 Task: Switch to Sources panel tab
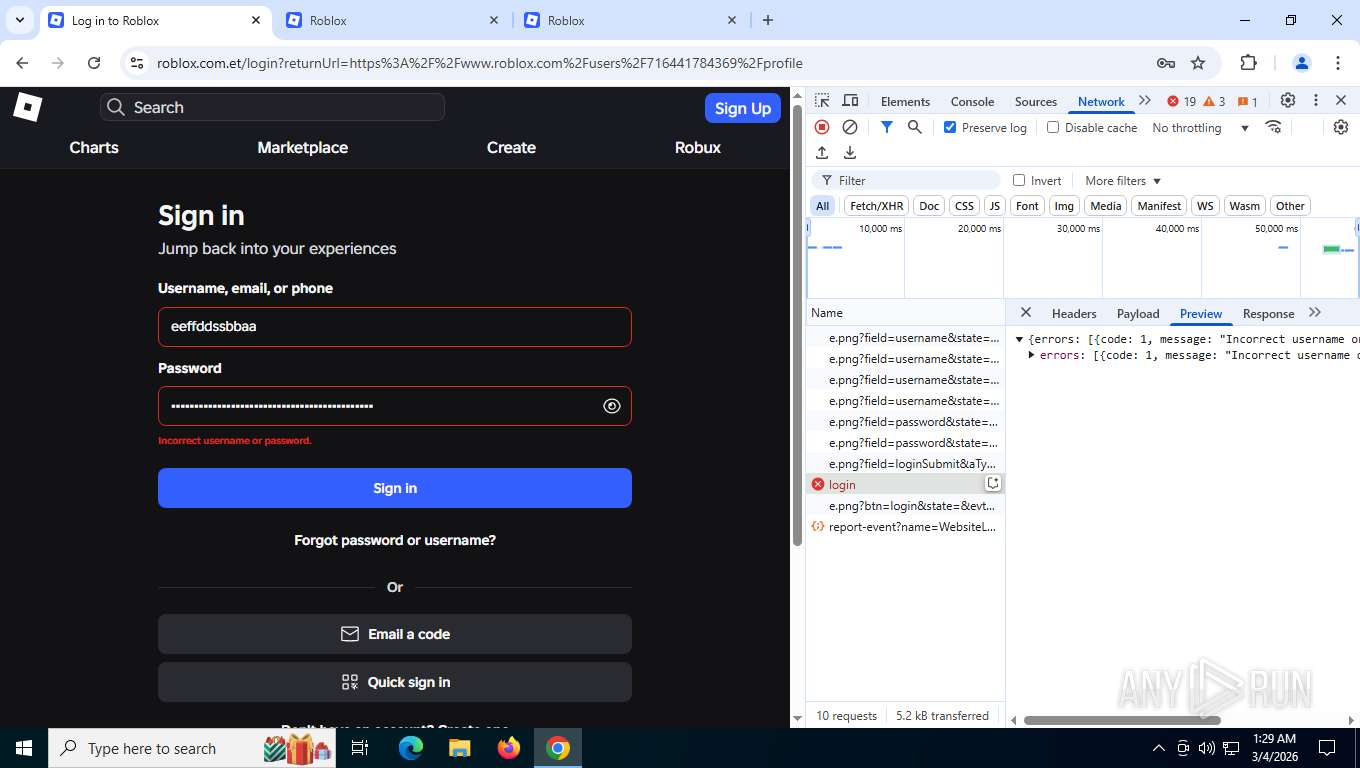point(1036,102)
